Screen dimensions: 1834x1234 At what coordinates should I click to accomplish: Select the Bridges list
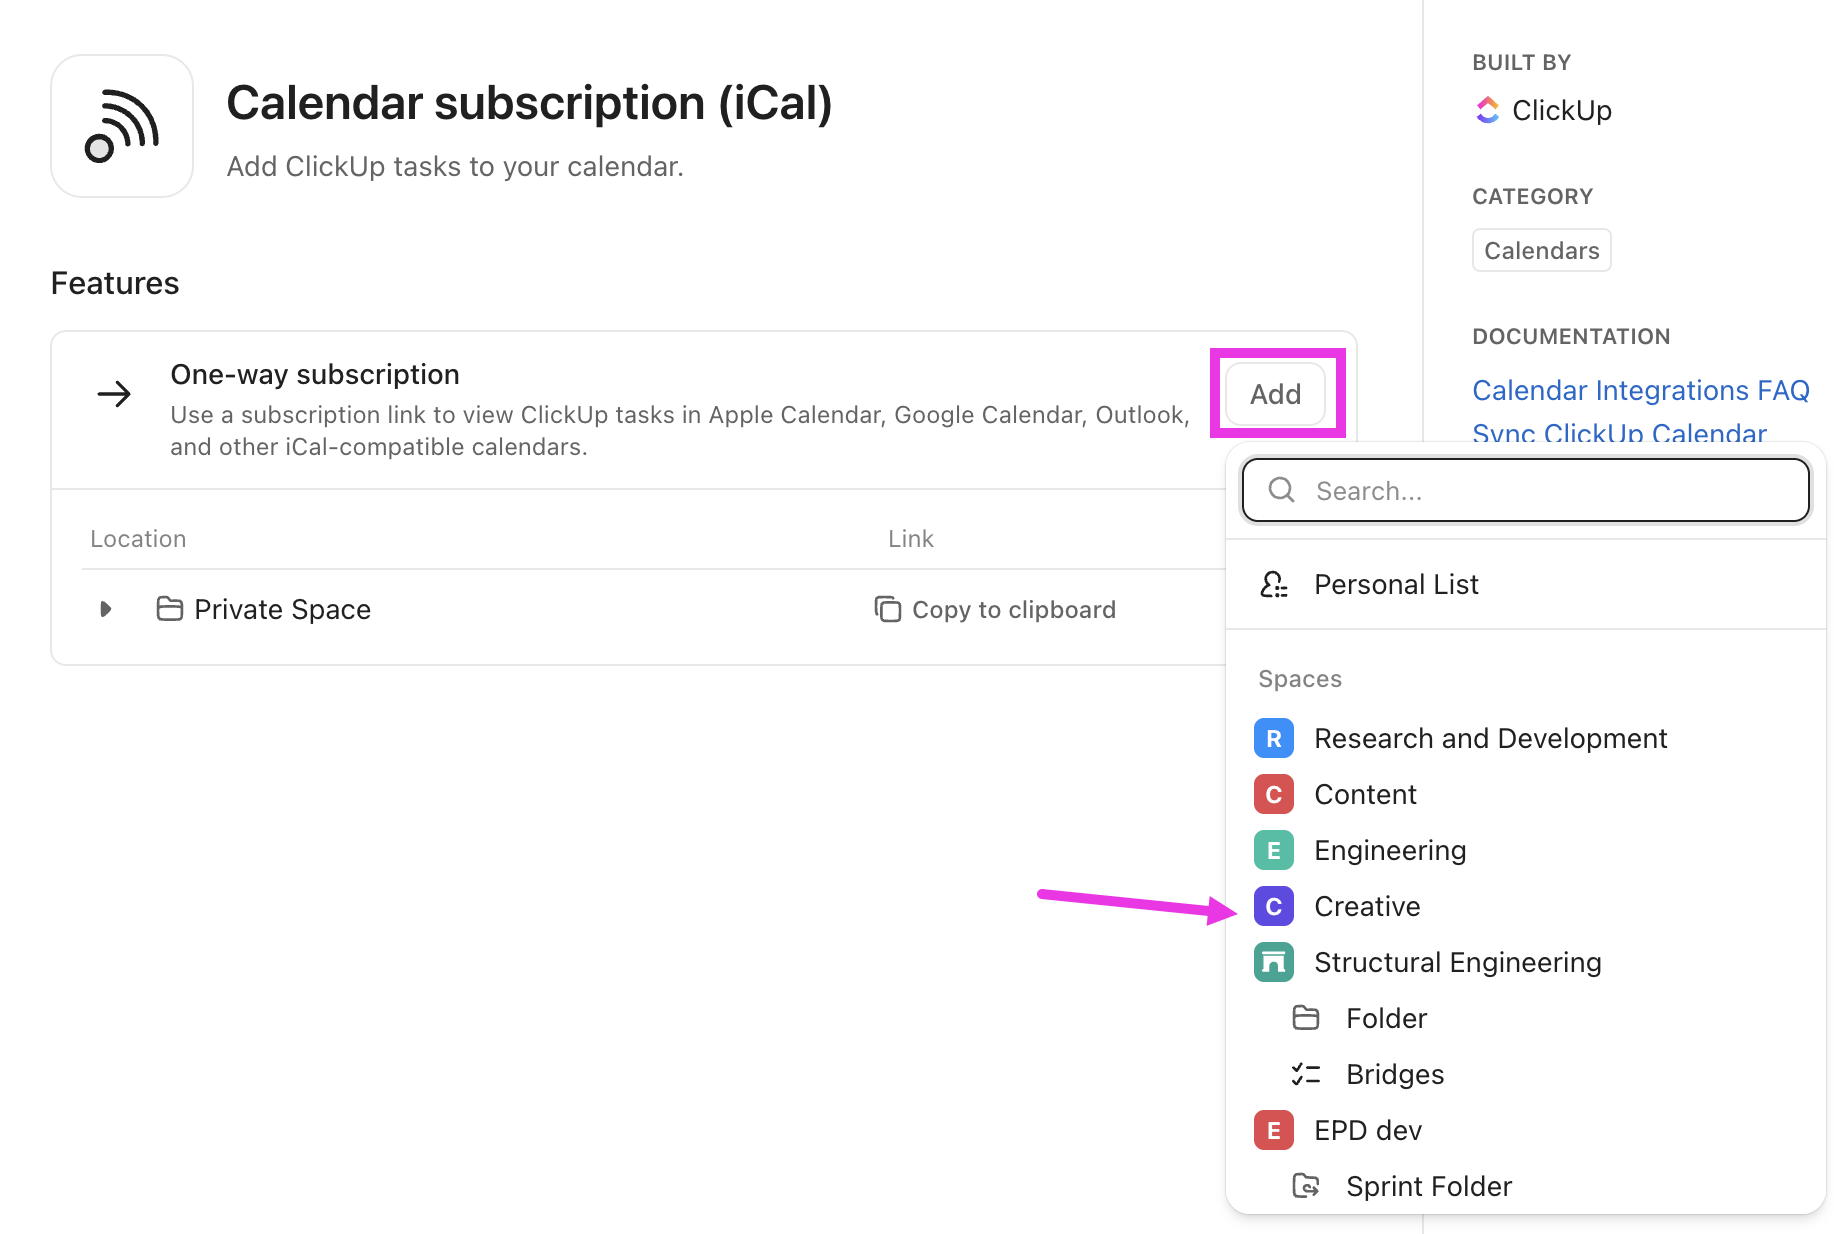(1395, 1074)
